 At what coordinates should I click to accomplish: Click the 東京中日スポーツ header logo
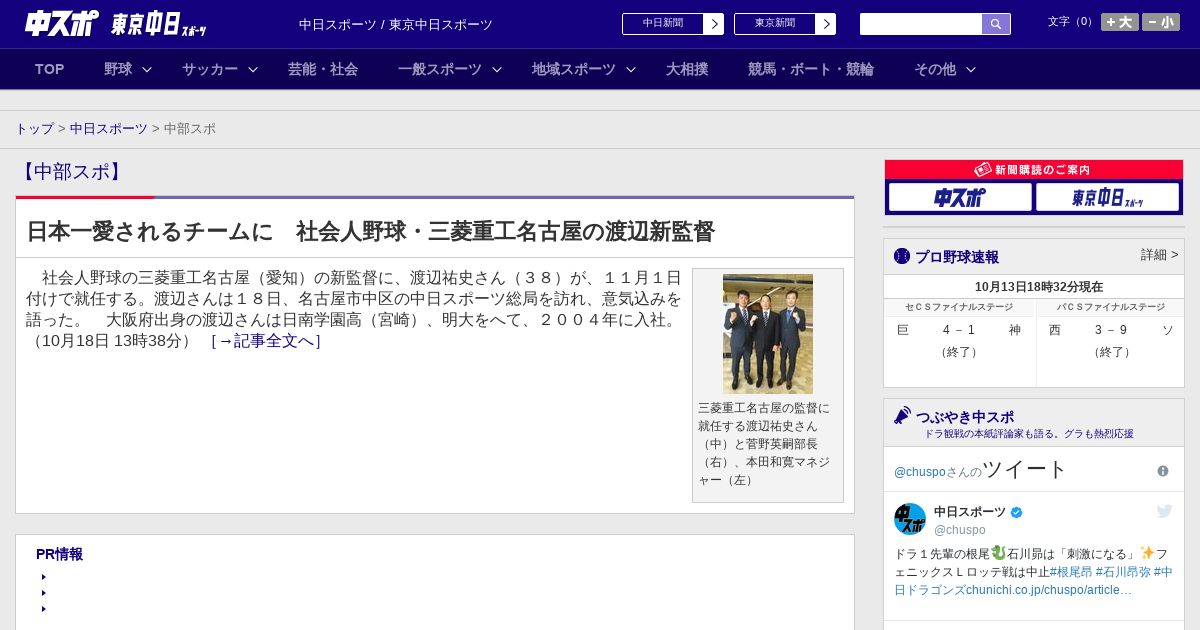coord(159,24)
